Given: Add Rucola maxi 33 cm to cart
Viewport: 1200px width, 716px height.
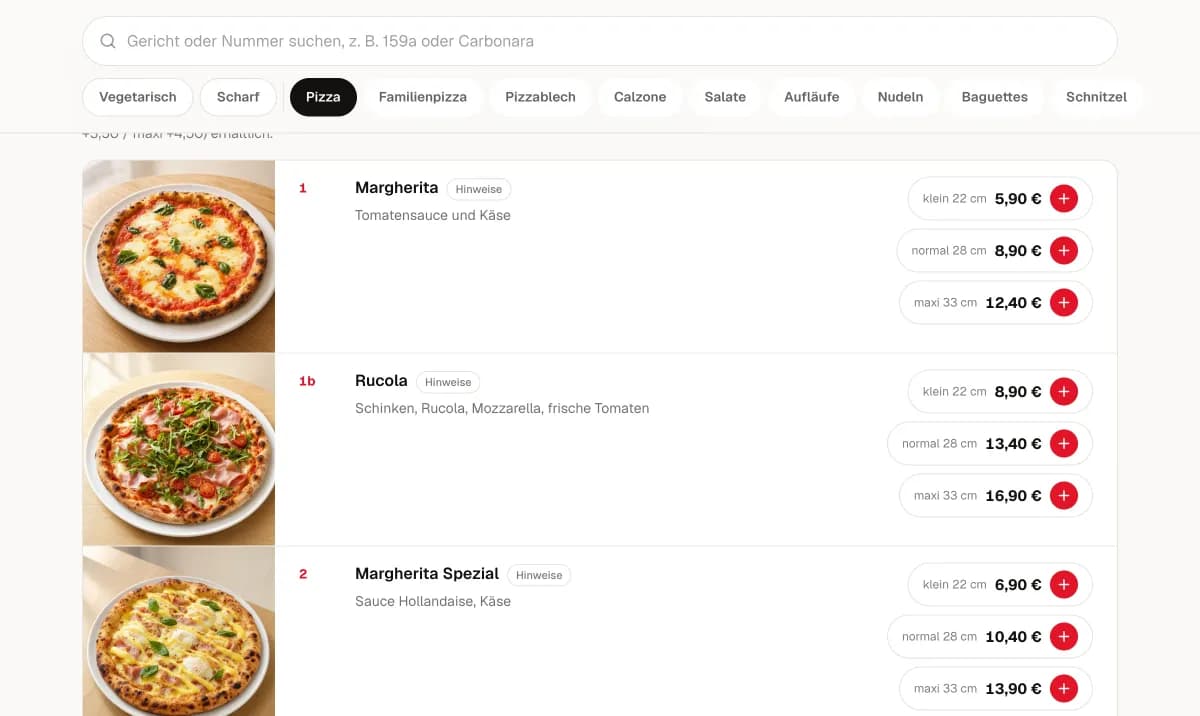Looking at the screenshot, I should pyautogui.click(x=1064, y=496).
